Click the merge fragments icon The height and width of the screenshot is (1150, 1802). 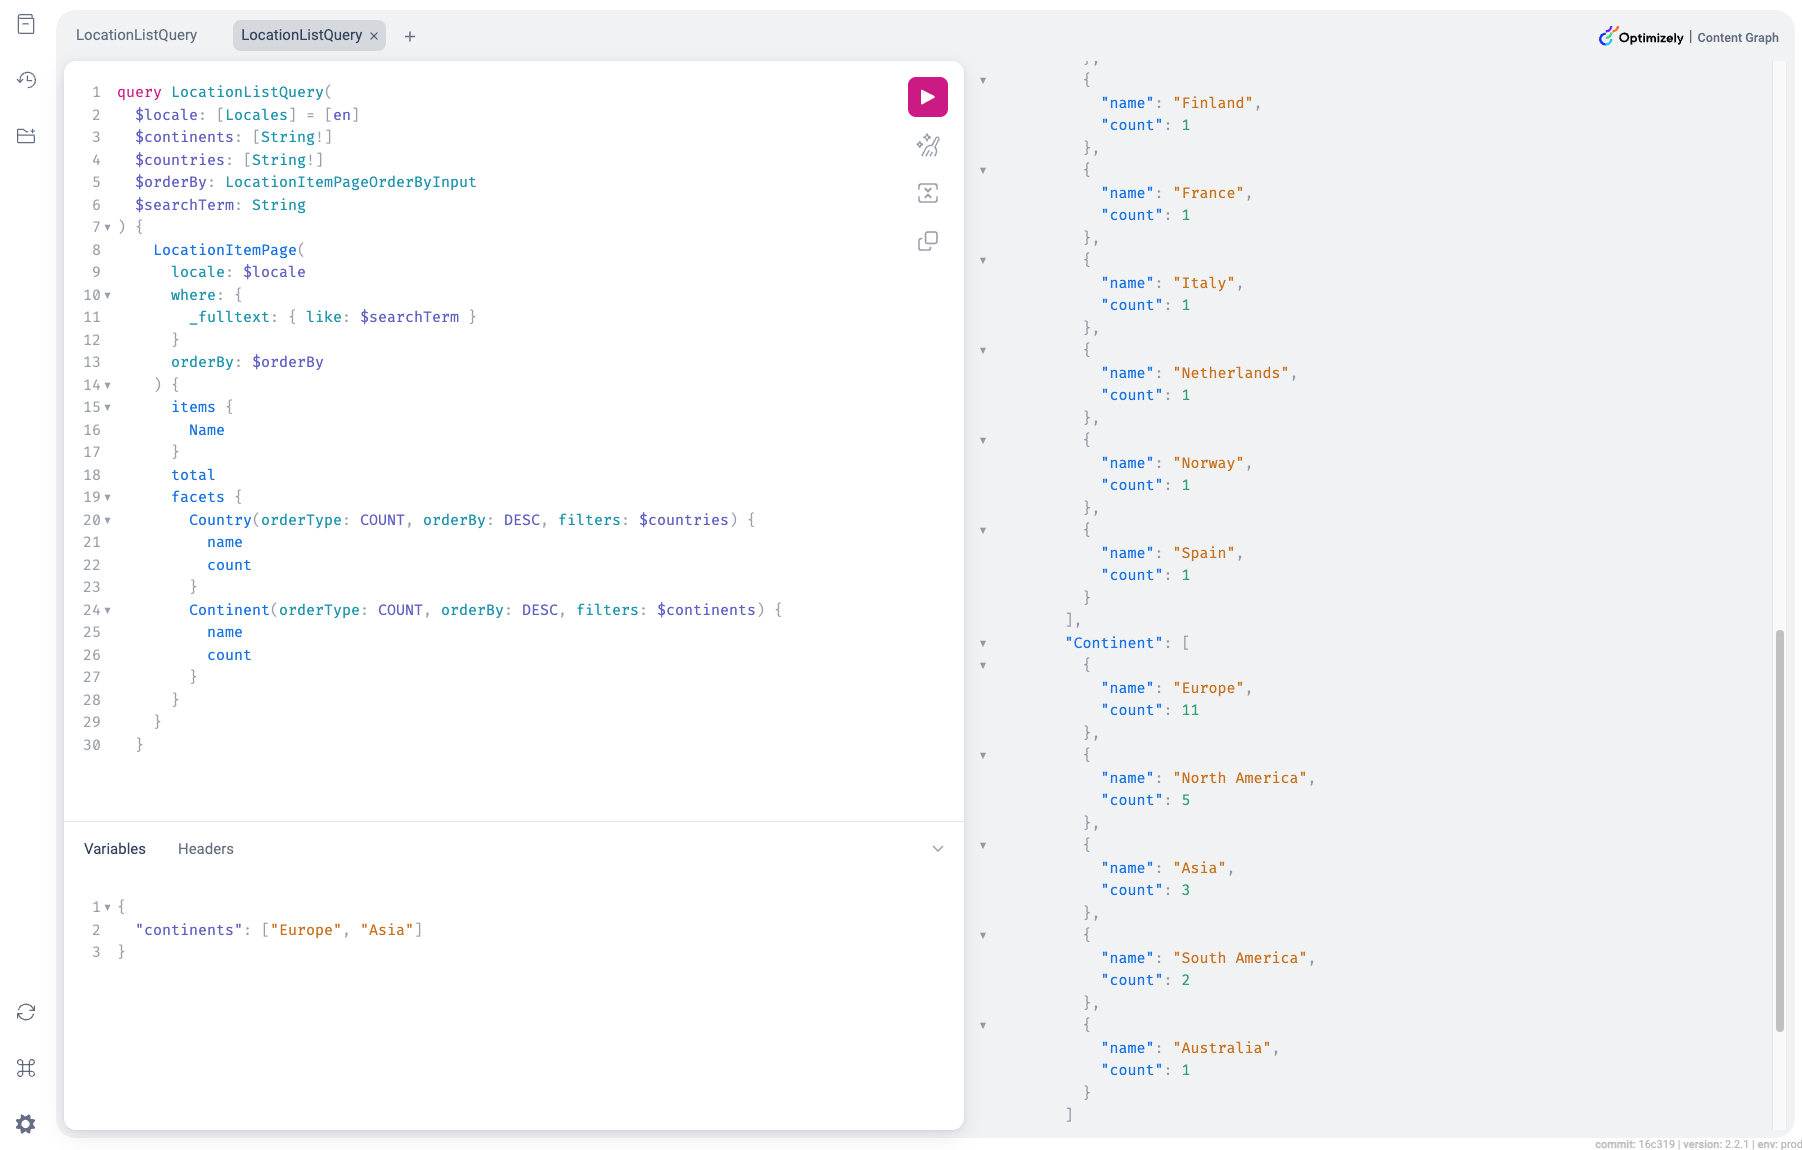coord(927,193)
